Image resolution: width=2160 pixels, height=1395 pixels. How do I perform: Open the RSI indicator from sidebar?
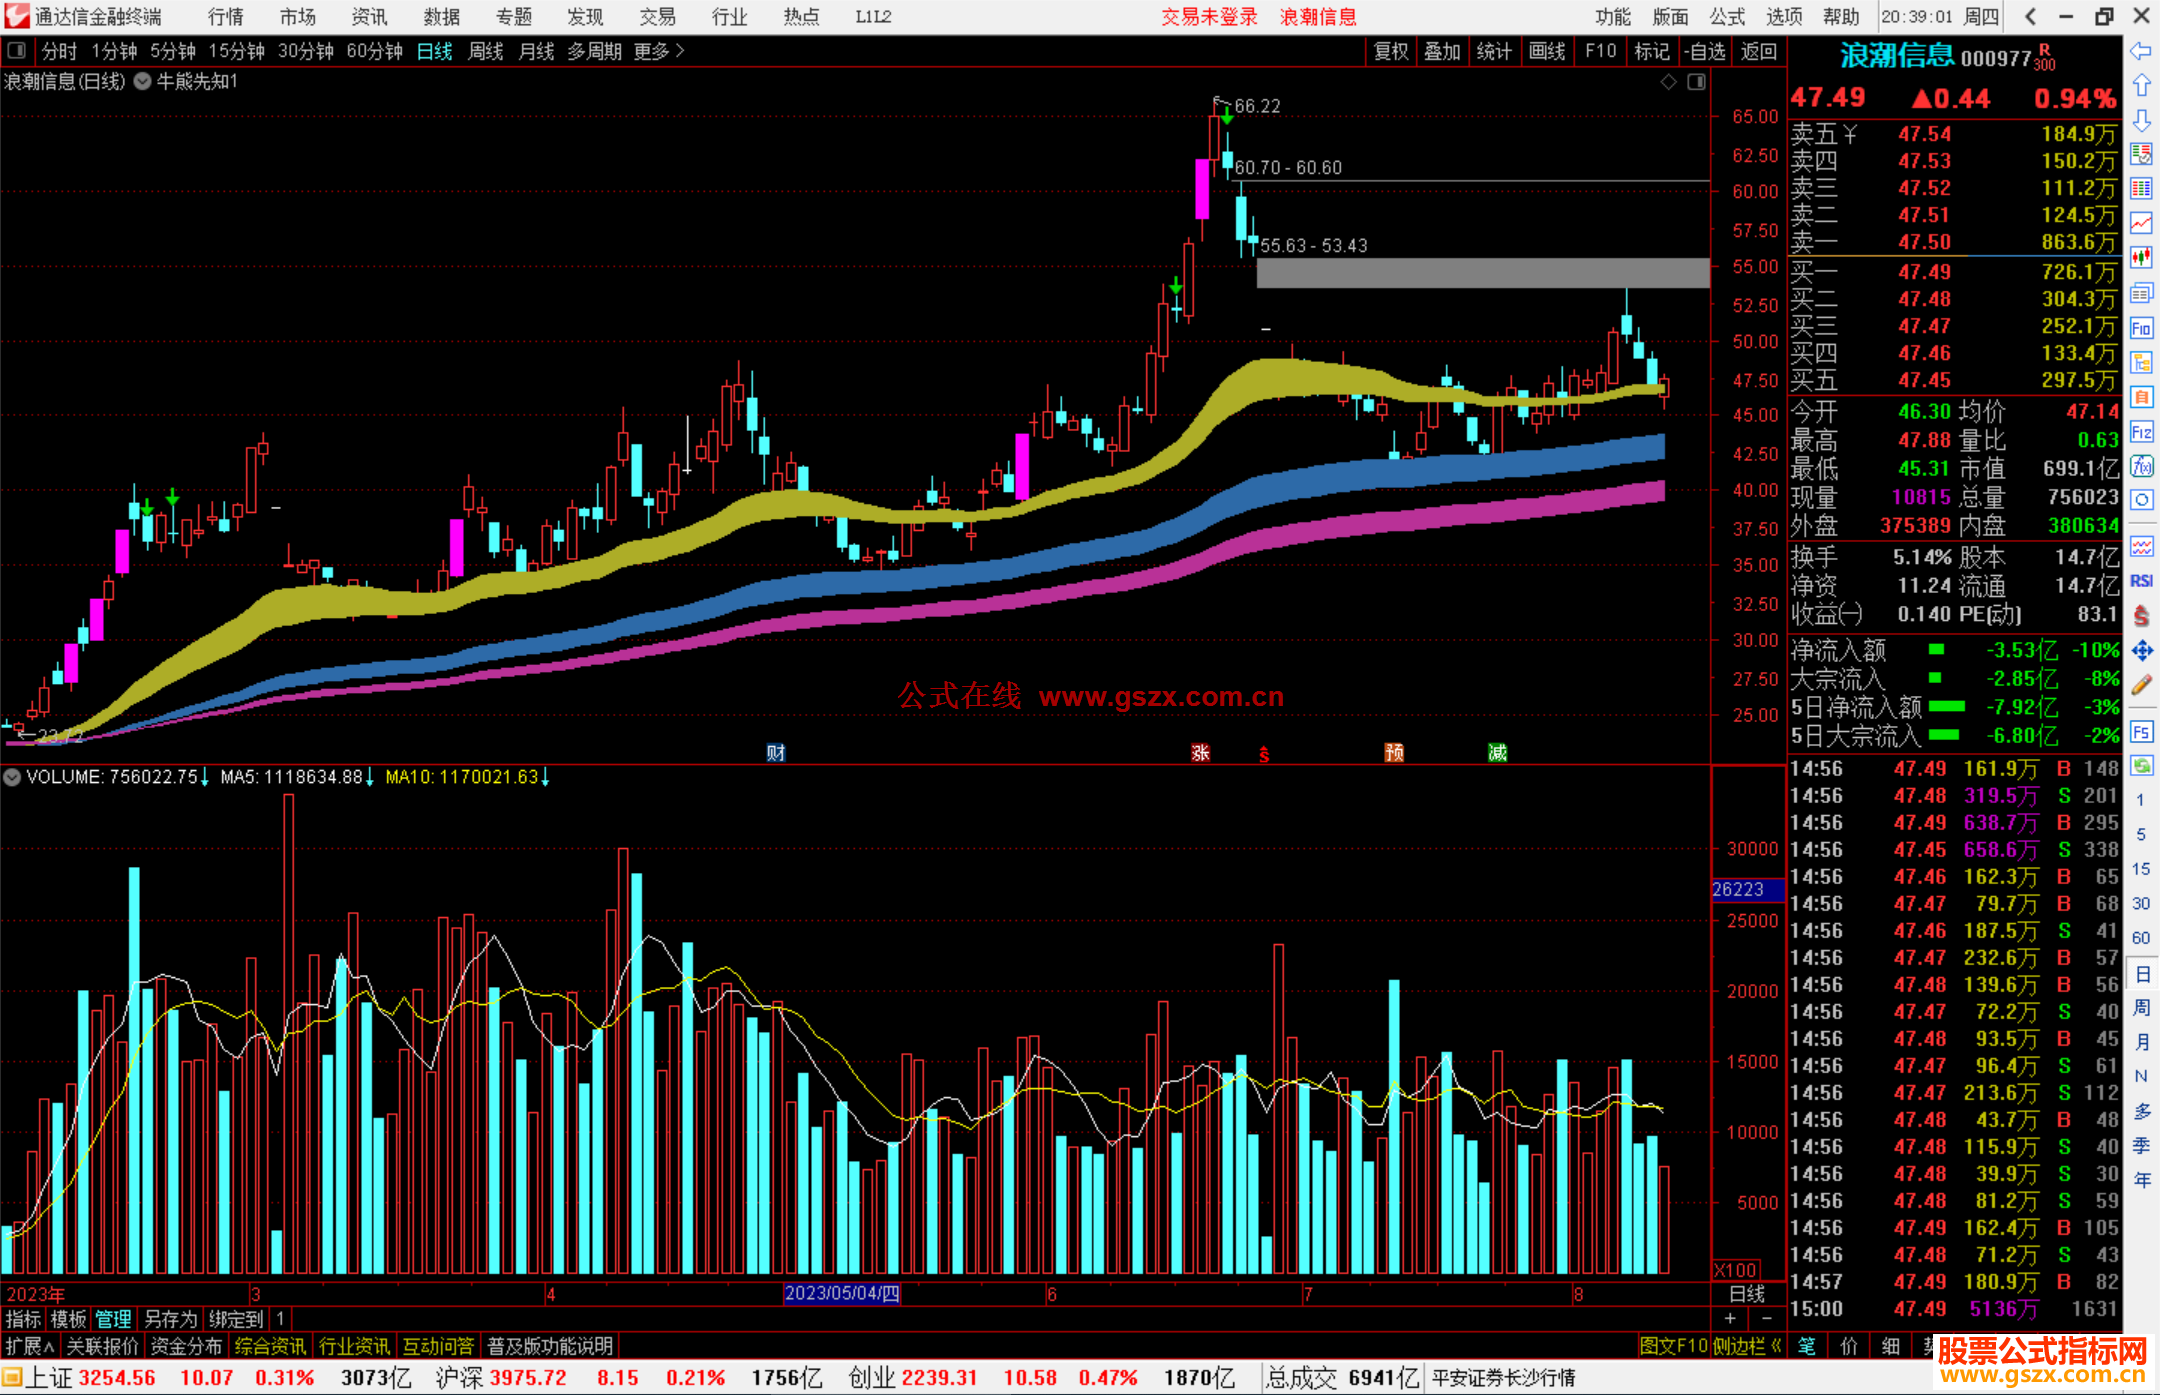tap(2141, 581)
